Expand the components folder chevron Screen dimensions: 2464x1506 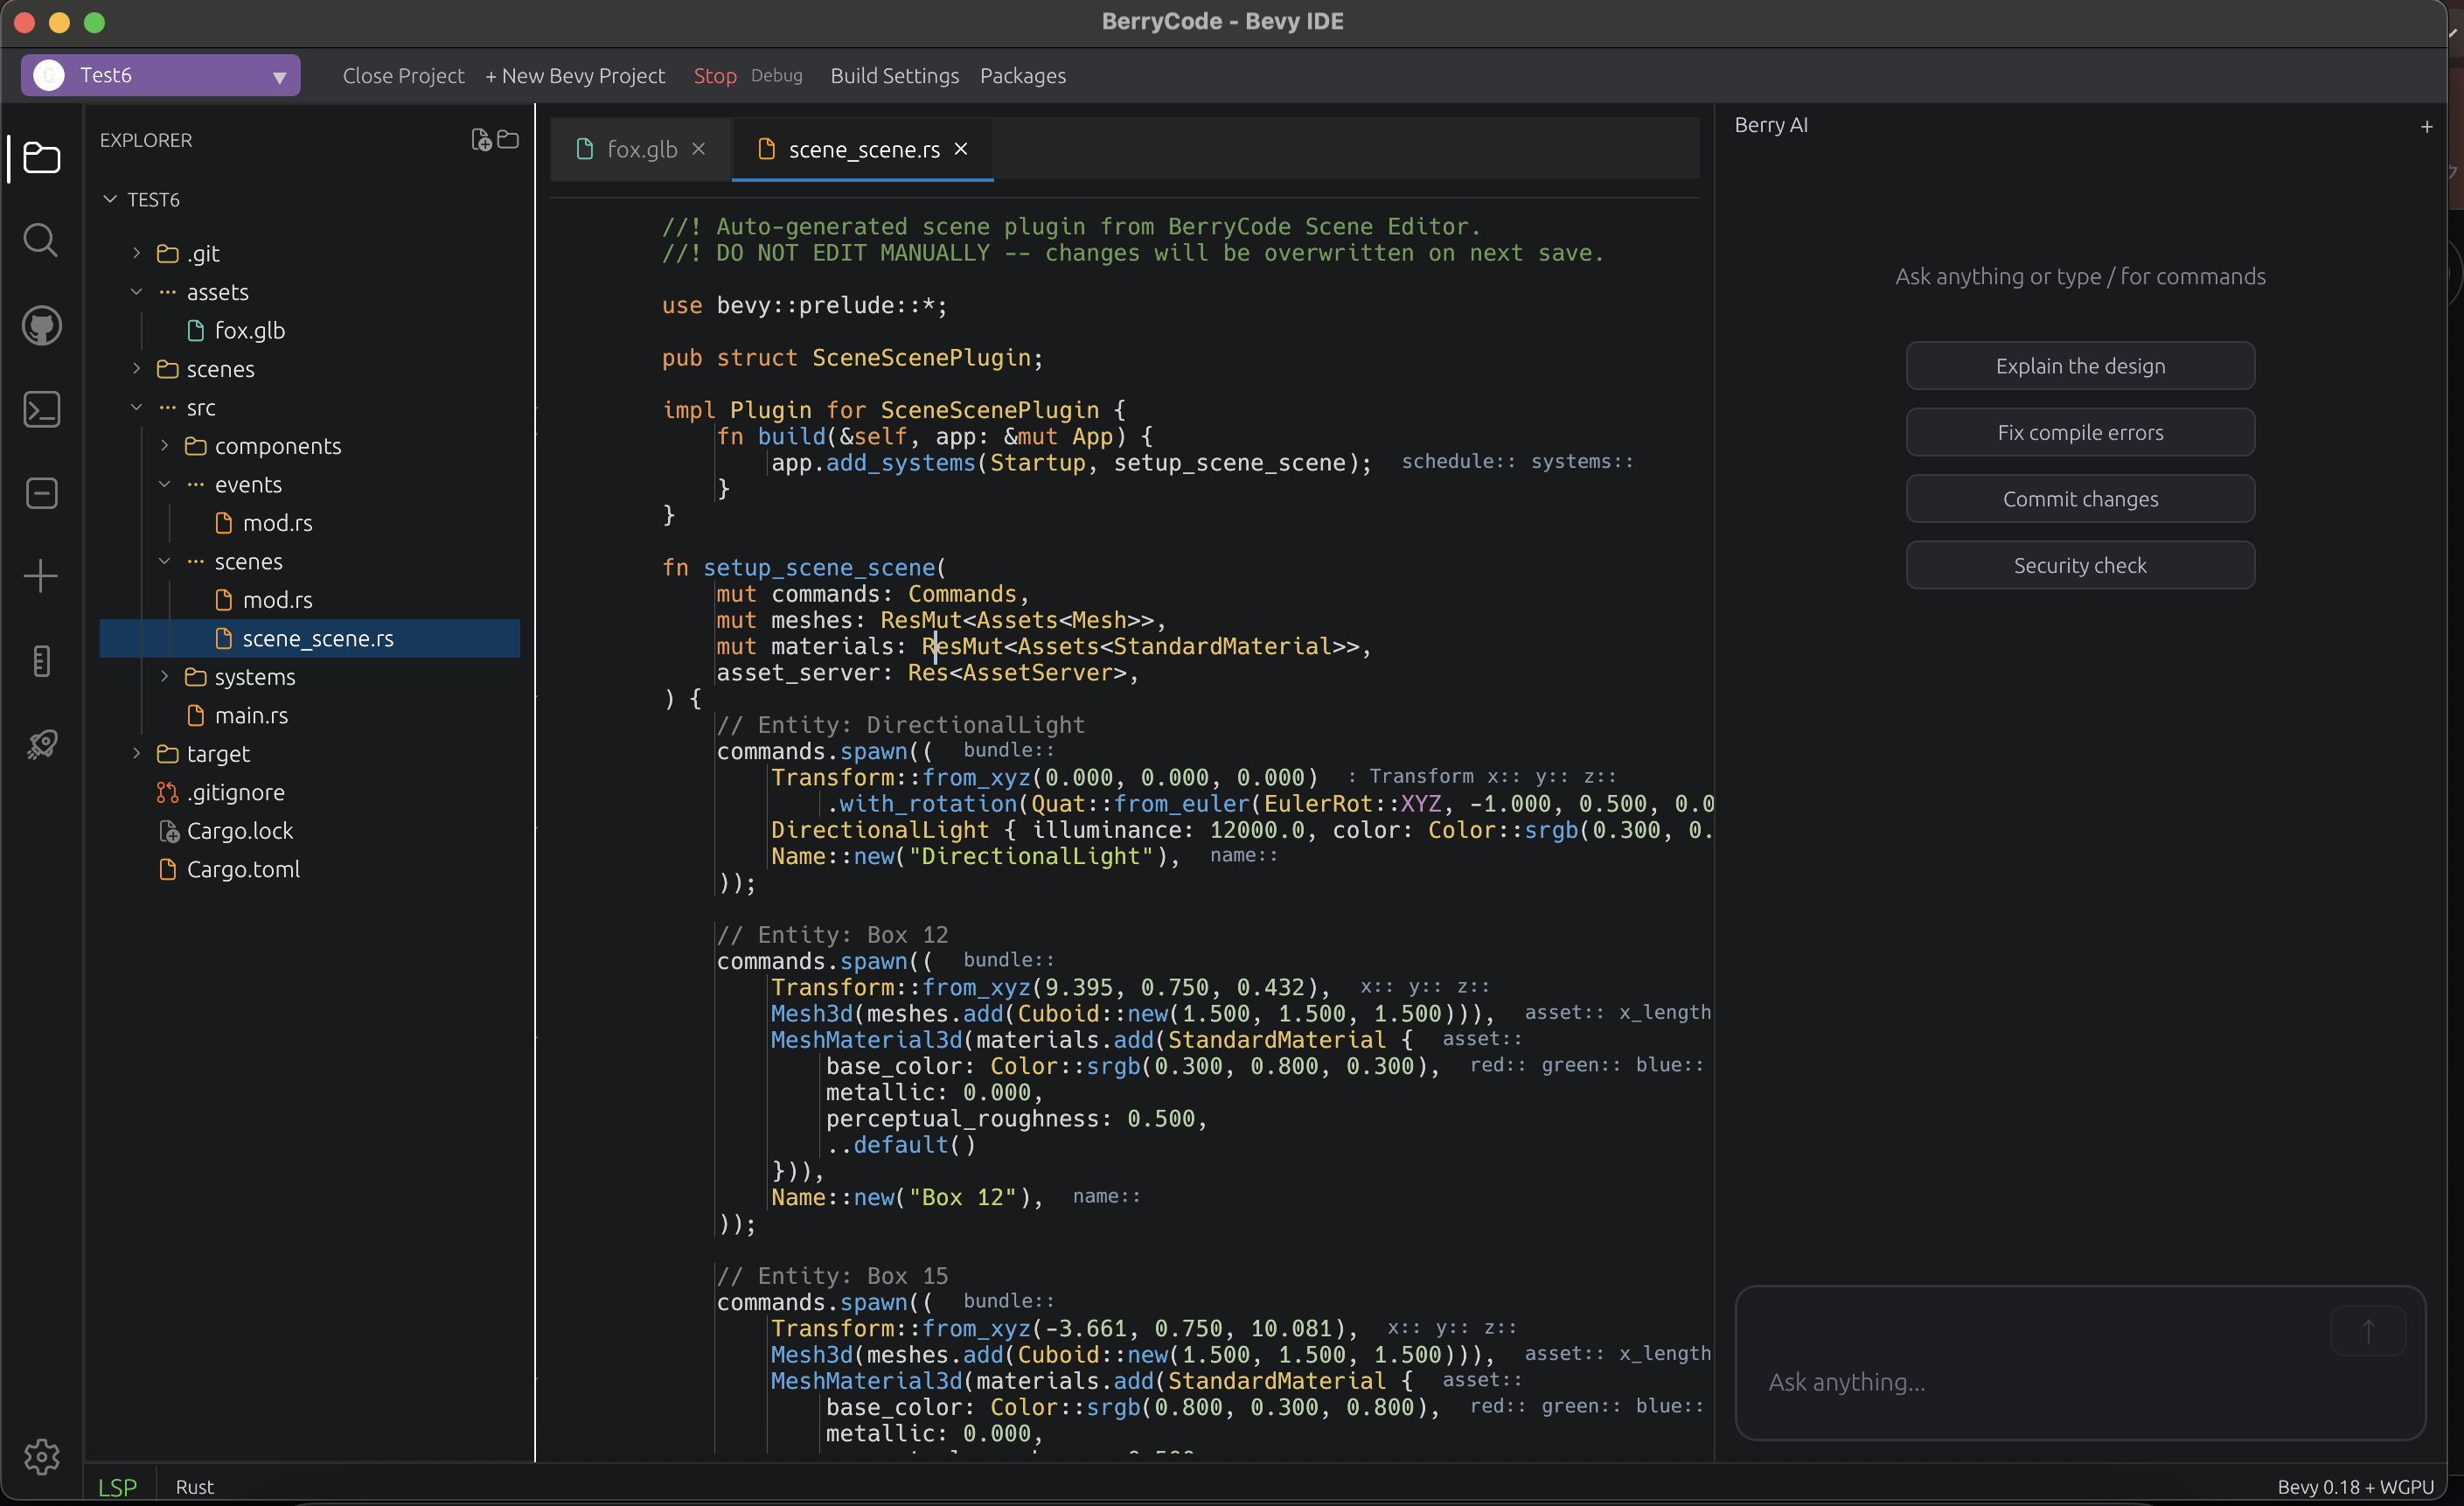[165, 445]
